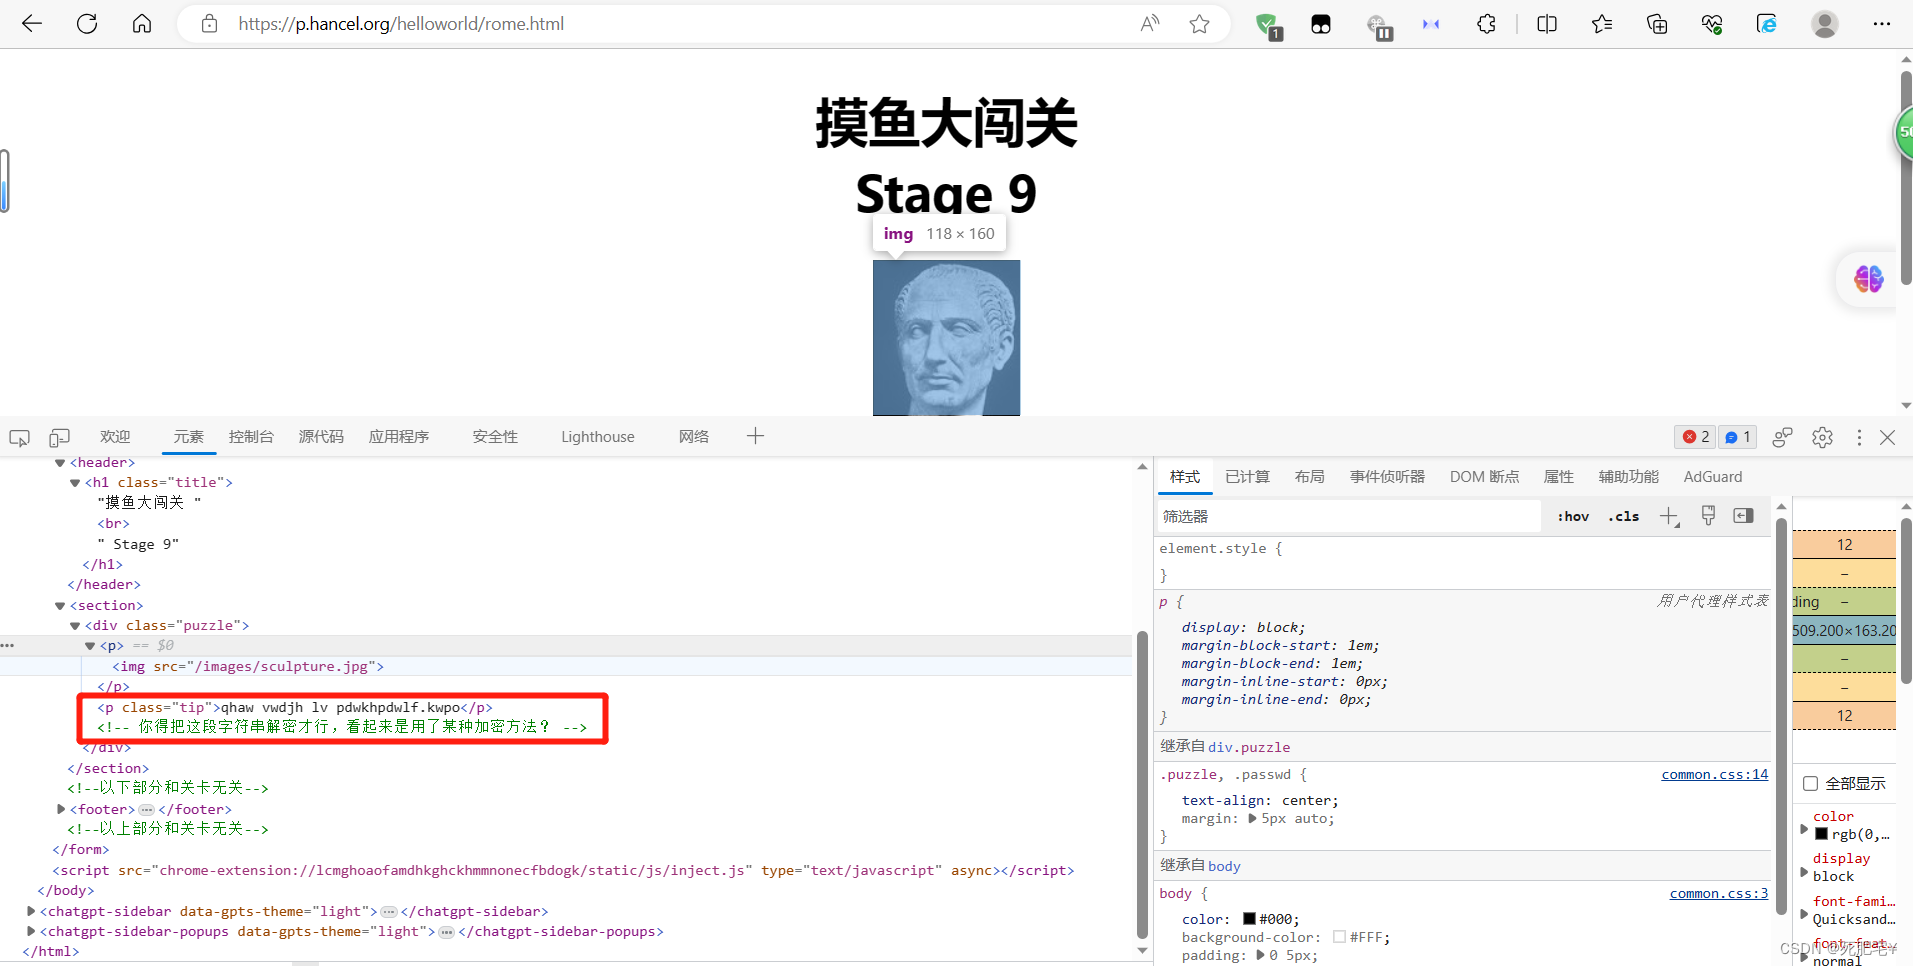The height and width of the screenshot is (966, 1913).
Task: Expand the footer element node
Action: tap(61, 809)
